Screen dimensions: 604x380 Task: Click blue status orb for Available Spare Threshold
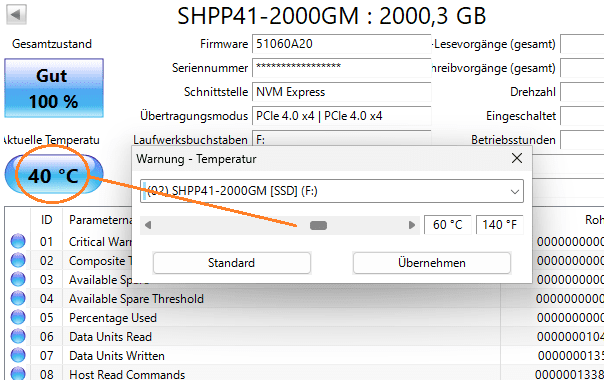18,298
